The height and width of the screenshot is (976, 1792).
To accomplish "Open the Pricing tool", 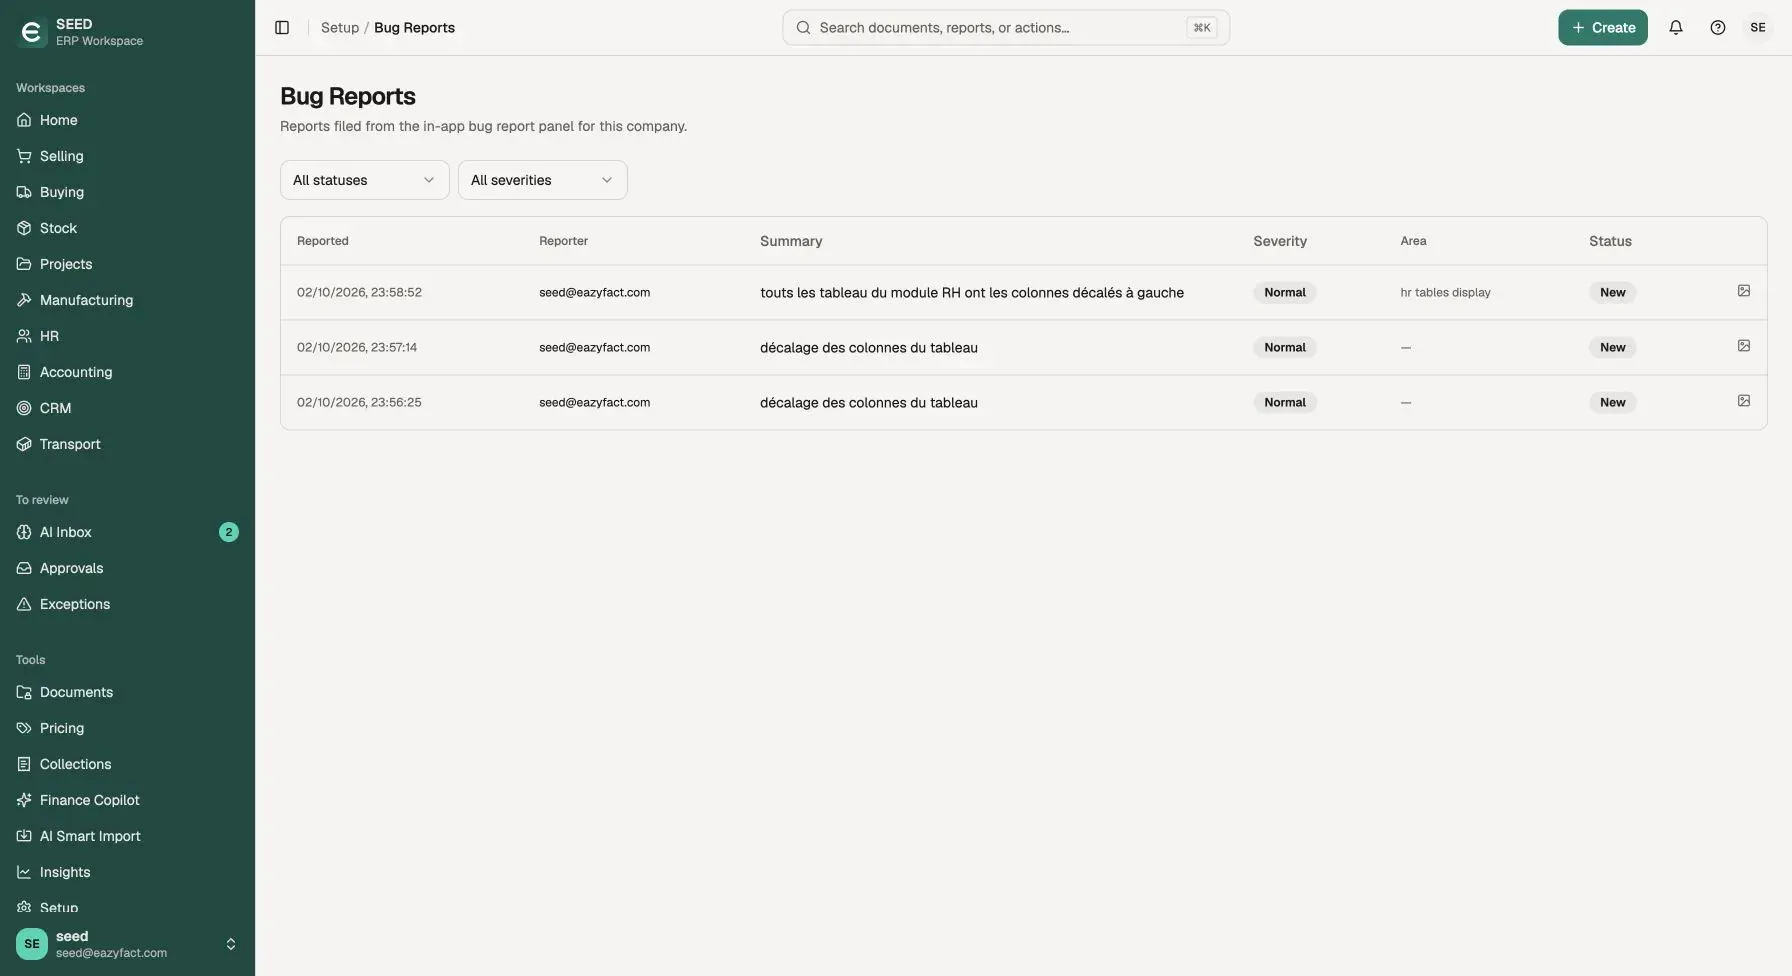I will pyautogui.click(x=127, y=728).
